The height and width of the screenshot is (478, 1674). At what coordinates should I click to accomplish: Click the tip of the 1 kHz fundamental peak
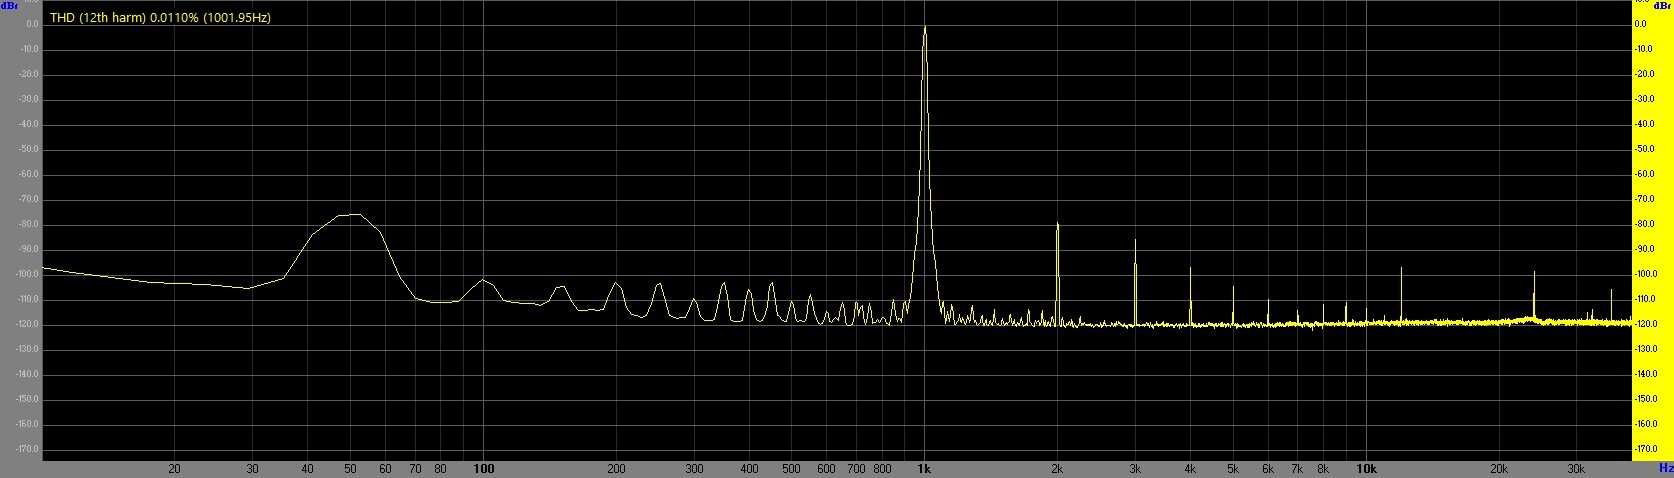(925, 27)
